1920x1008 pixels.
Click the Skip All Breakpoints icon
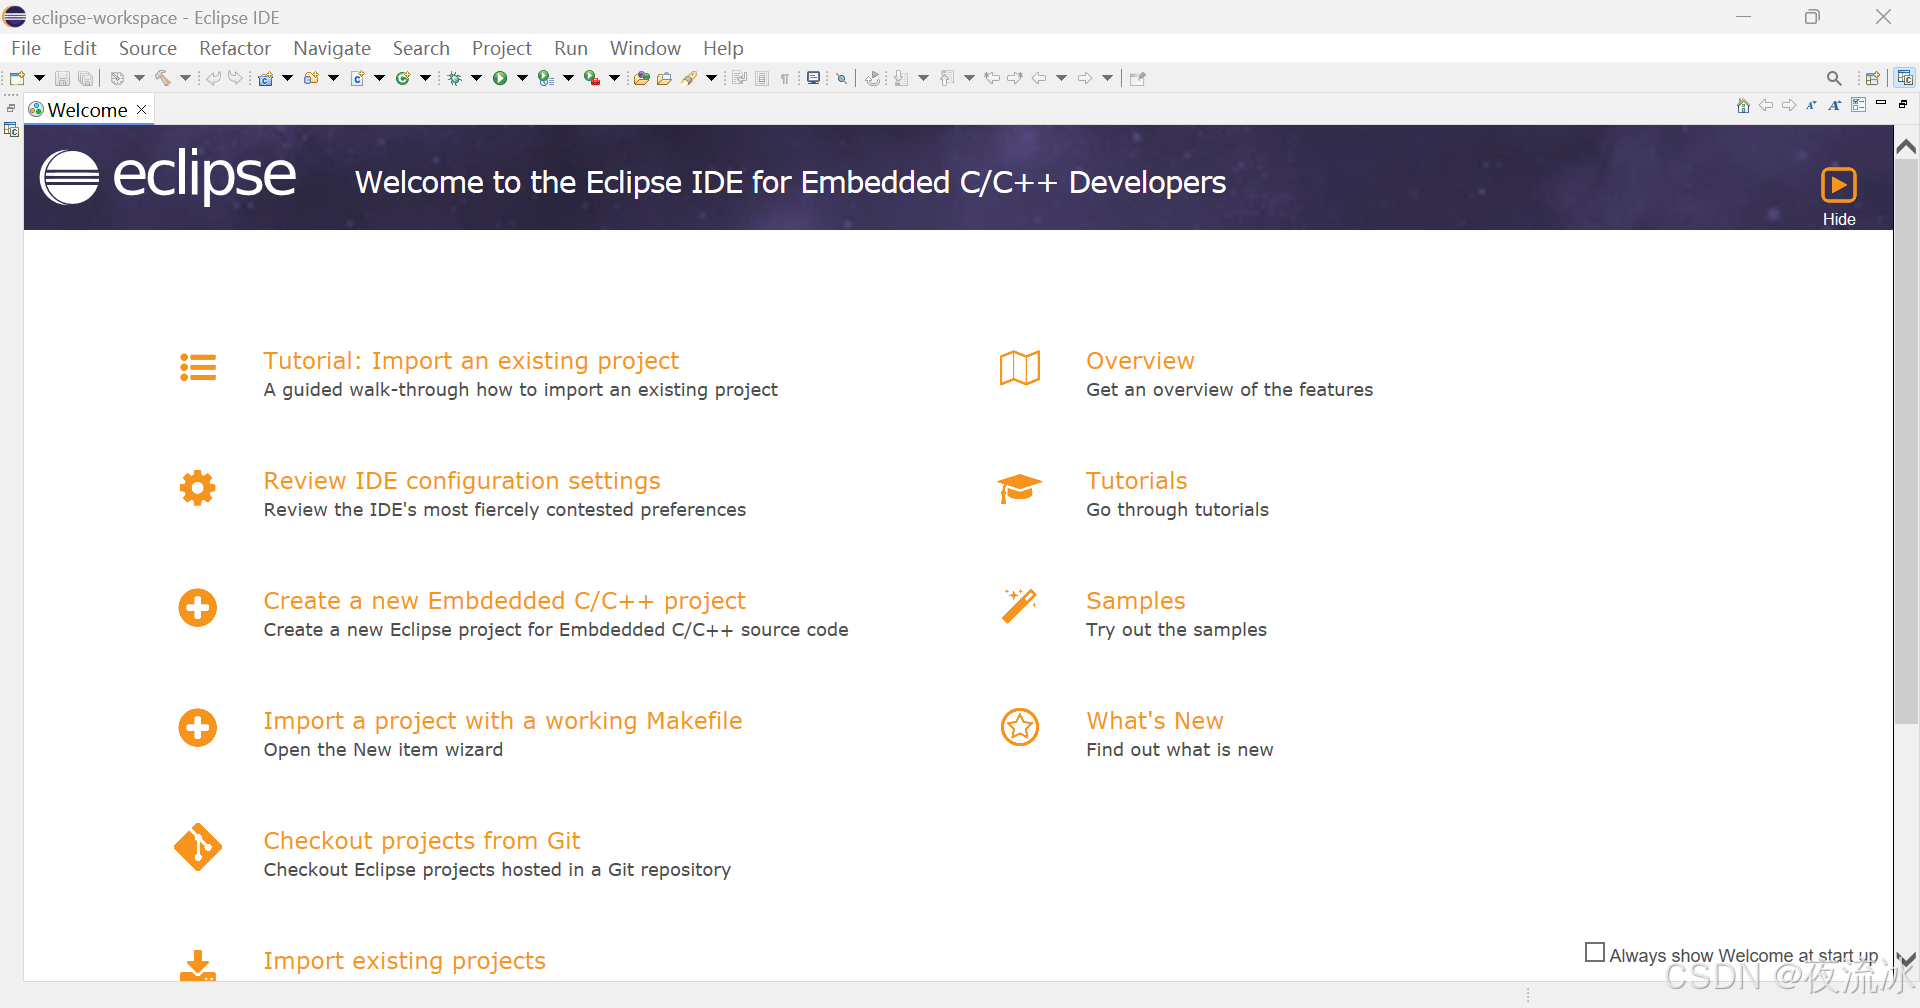point(842,78)
